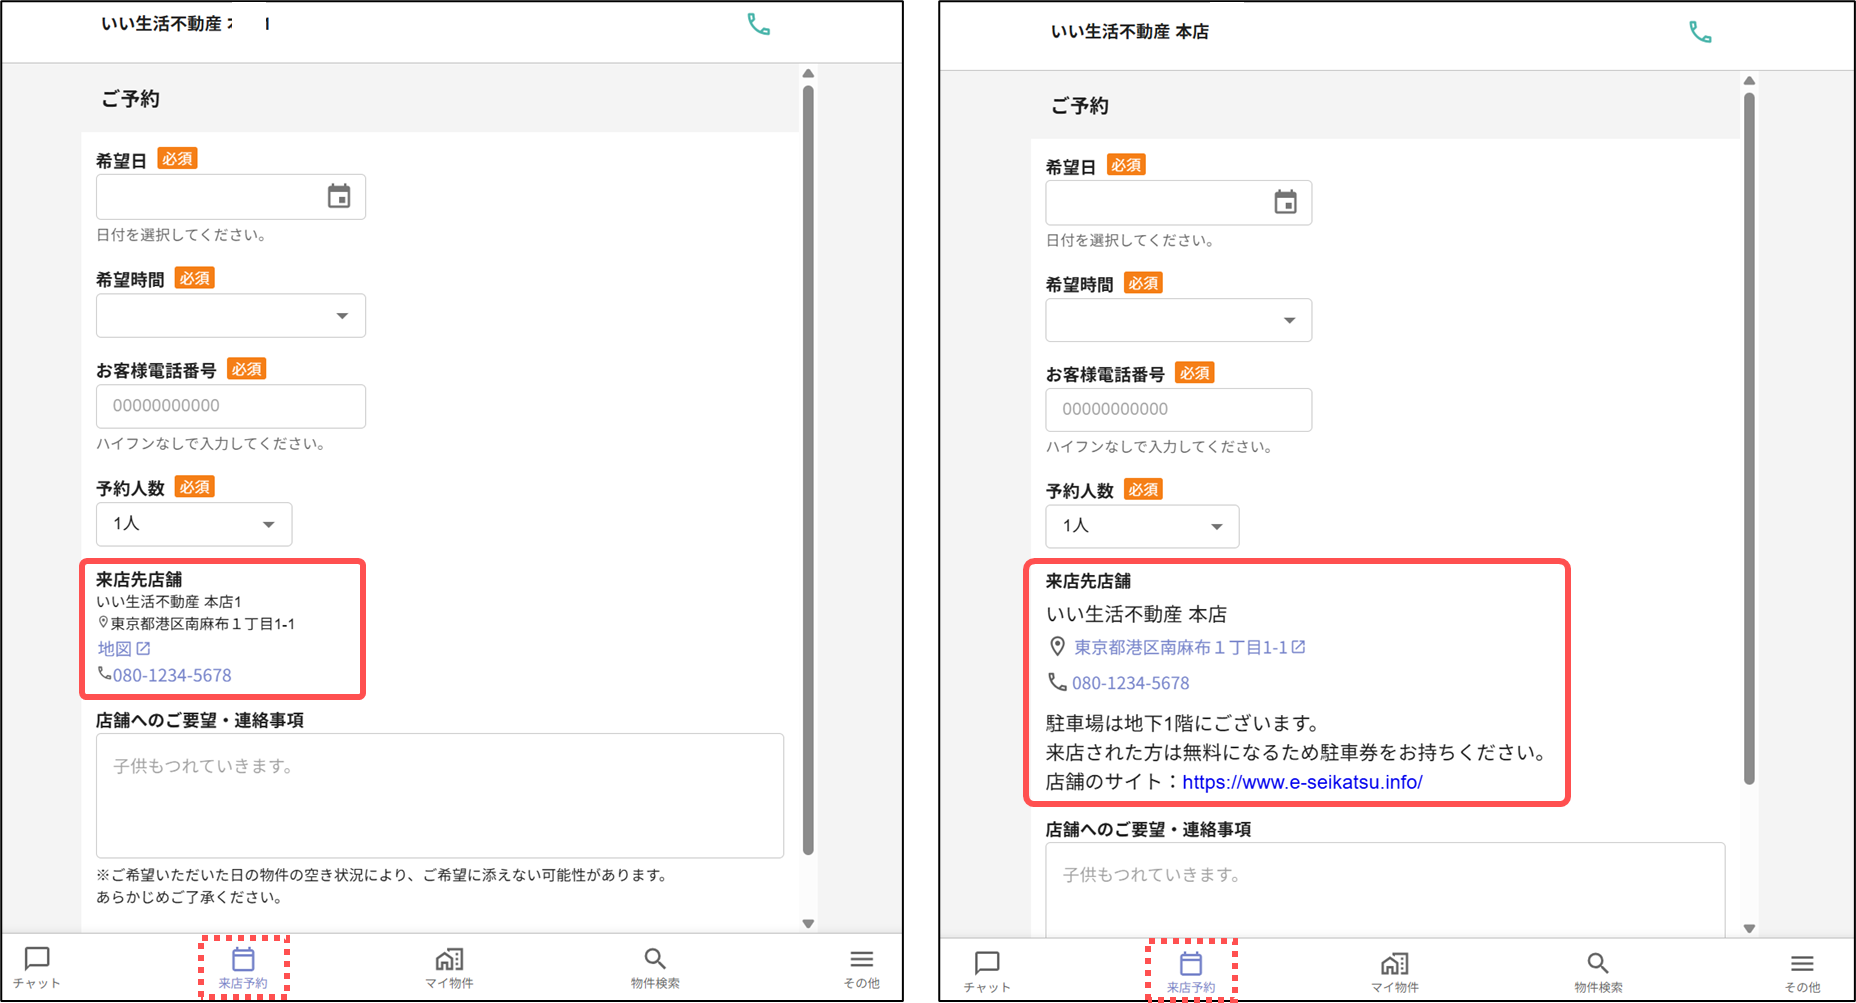Expand the 予約人数 dropdown in left screen
1856x1003 pixels.
(x=194, y=524)
